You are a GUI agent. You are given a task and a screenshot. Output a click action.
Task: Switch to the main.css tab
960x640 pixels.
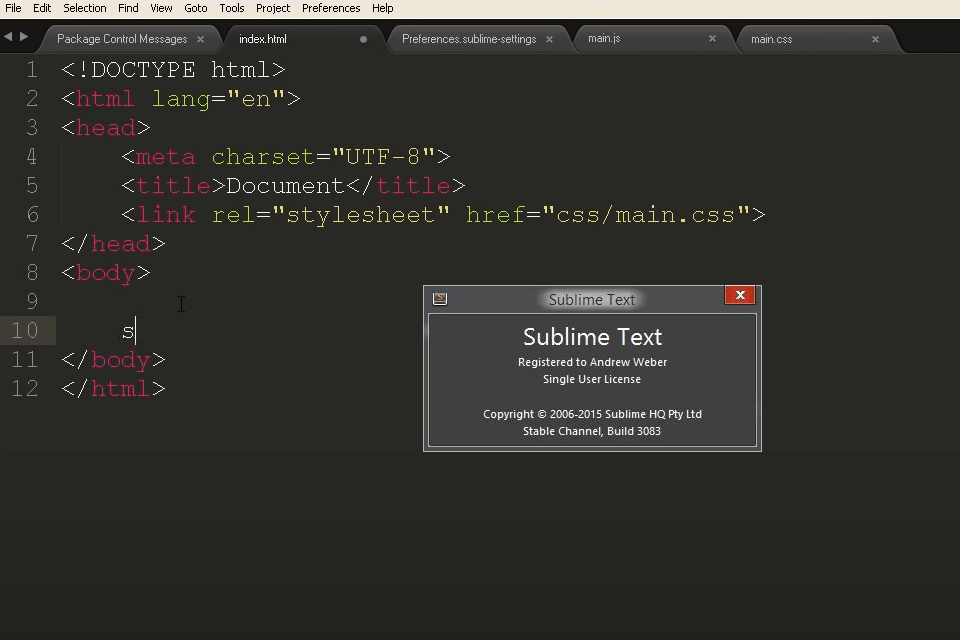click(x=771, y=39)
